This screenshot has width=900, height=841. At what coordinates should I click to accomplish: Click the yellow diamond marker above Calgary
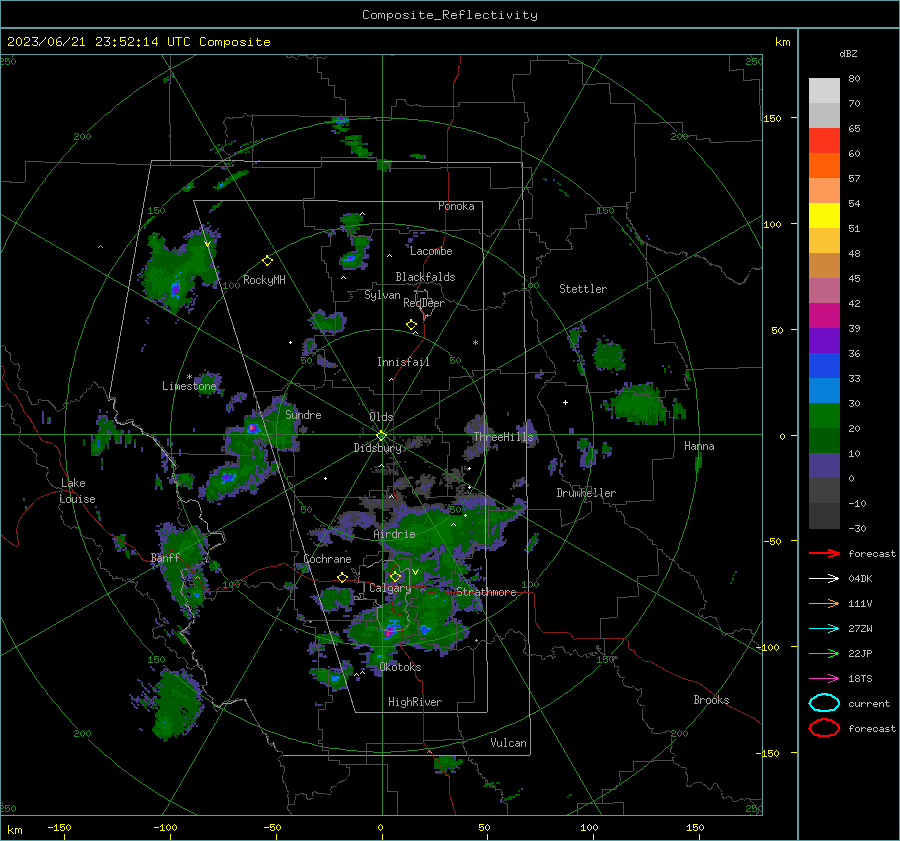[395, 576]
